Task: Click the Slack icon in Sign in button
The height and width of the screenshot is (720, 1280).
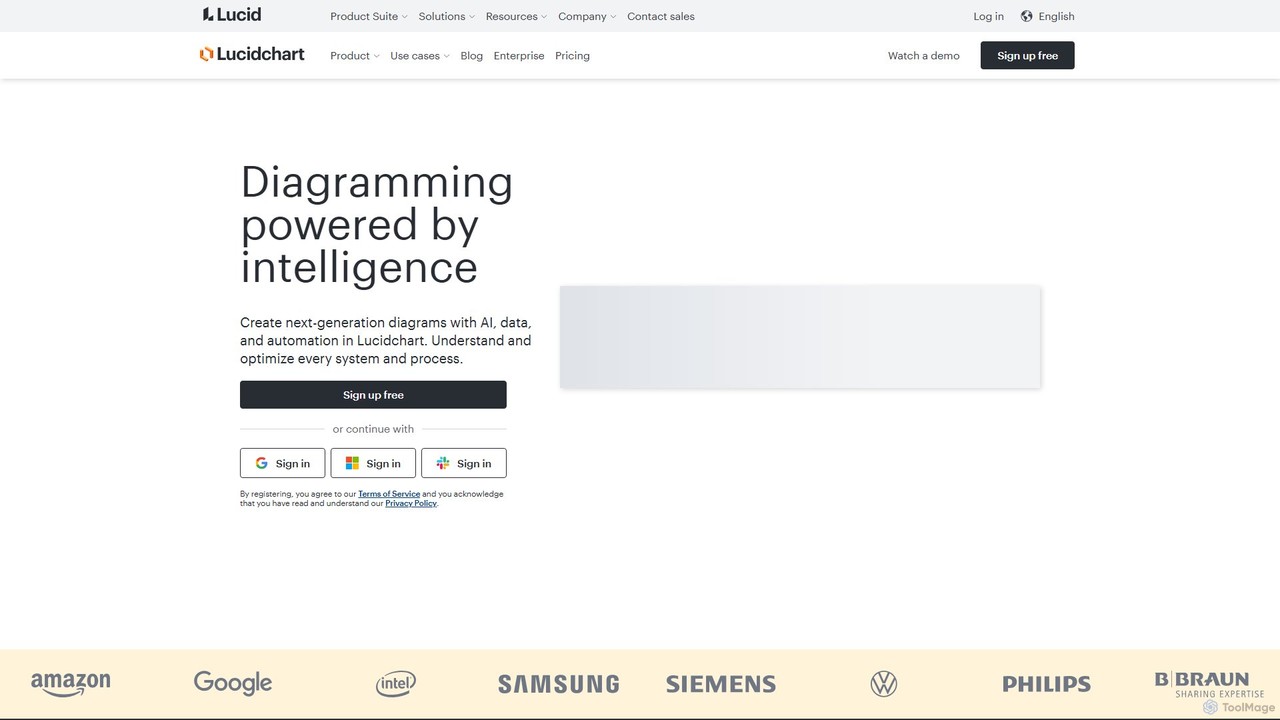Action: tap(443, 464)
